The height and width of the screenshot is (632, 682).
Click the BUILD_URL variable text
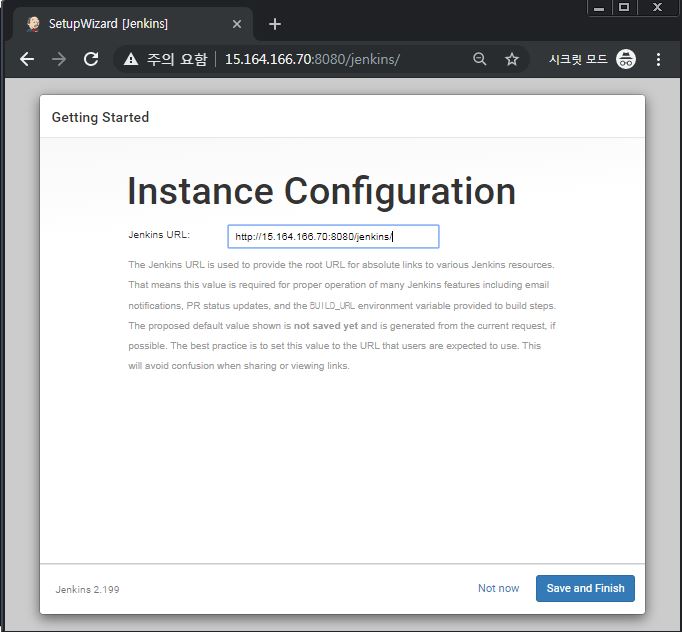[x=332, y=306]
